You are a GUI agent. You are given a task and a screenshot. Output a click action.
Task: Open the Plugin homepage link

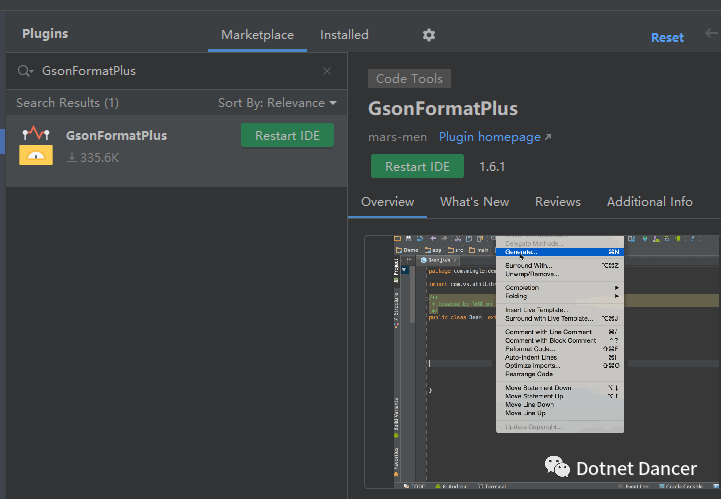(495, 137)
